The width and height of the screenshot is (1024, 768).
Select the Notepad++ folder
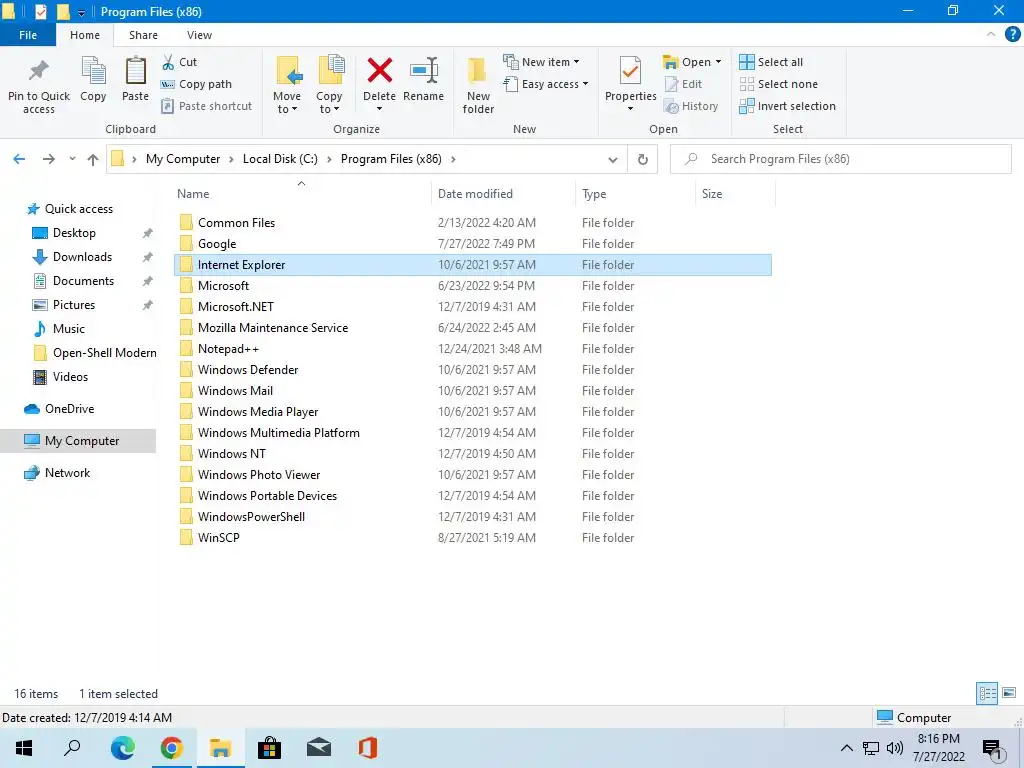point(473,349)
